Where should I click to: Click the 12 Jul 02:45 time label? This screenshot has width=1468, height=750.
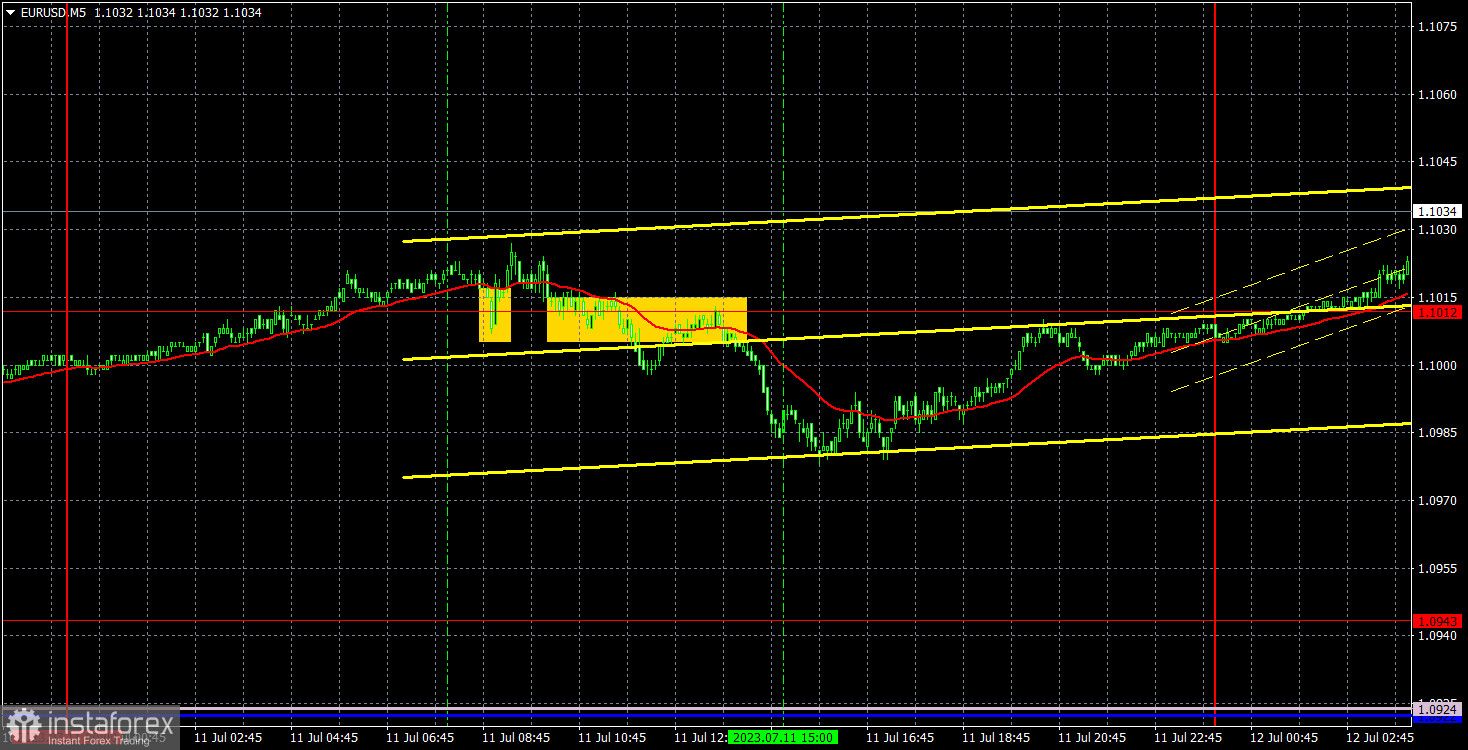[1380, 737]
